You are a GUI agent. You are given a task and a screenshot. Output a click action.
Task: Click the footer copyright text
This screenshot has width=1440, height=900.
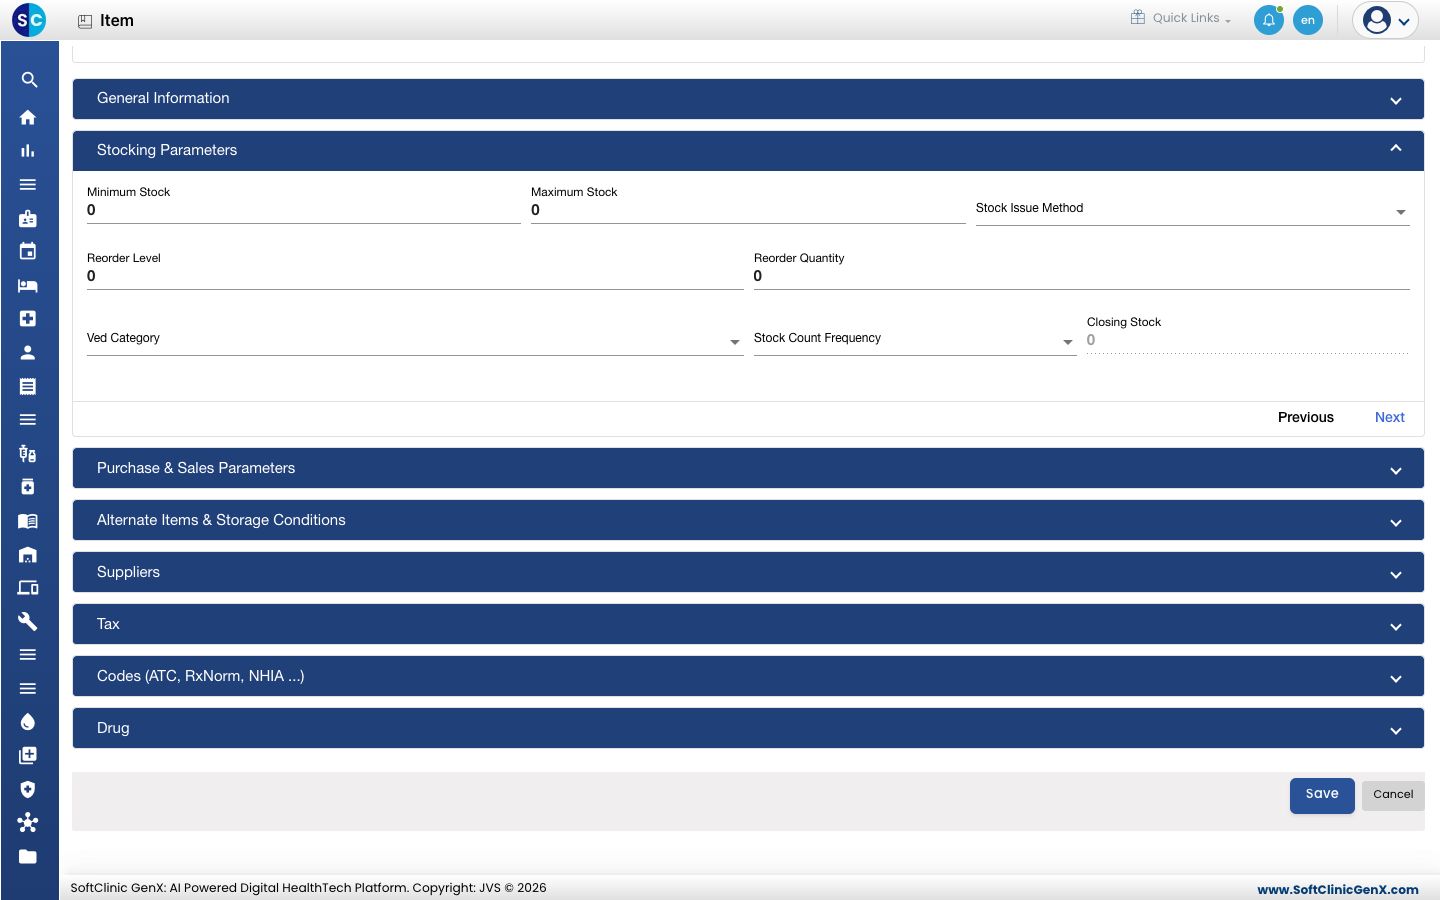[308, 888]
